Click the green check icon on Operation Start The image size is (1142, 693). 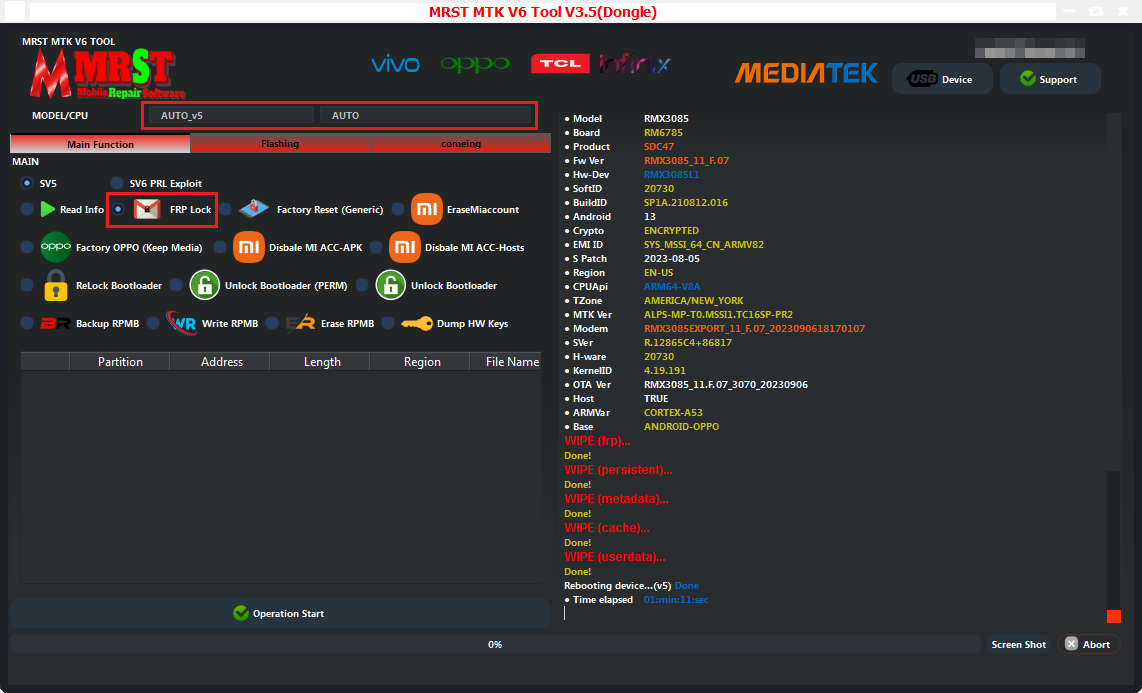click(x=241, y=614)
